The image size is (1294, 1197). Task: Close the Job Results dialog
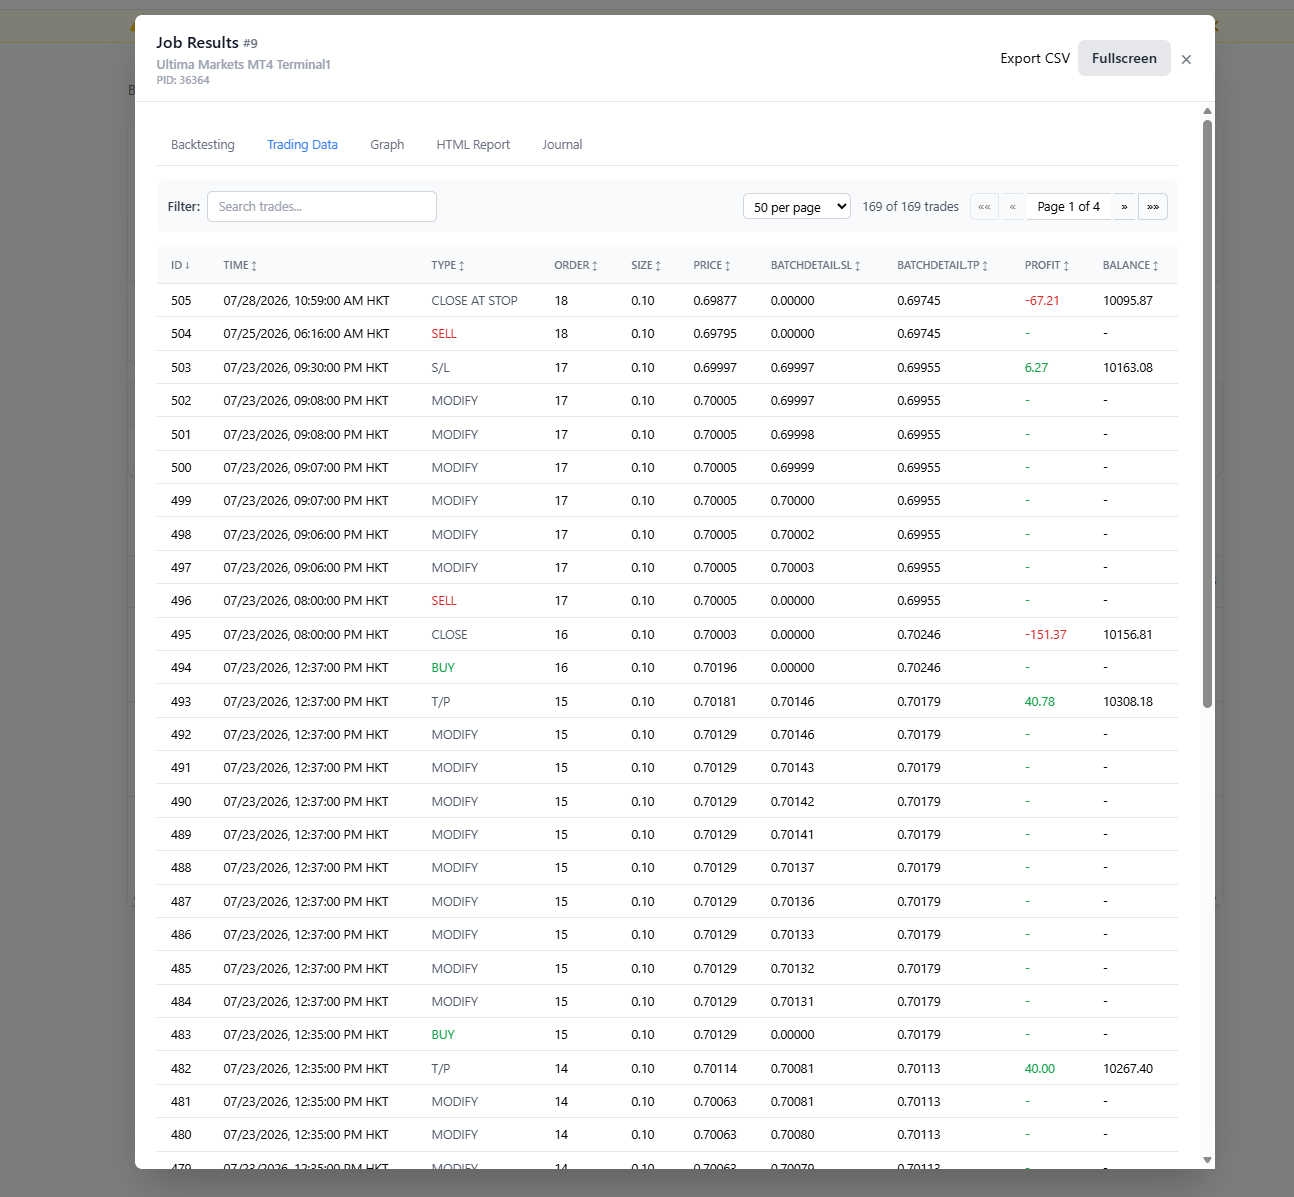click(1186, 59)
